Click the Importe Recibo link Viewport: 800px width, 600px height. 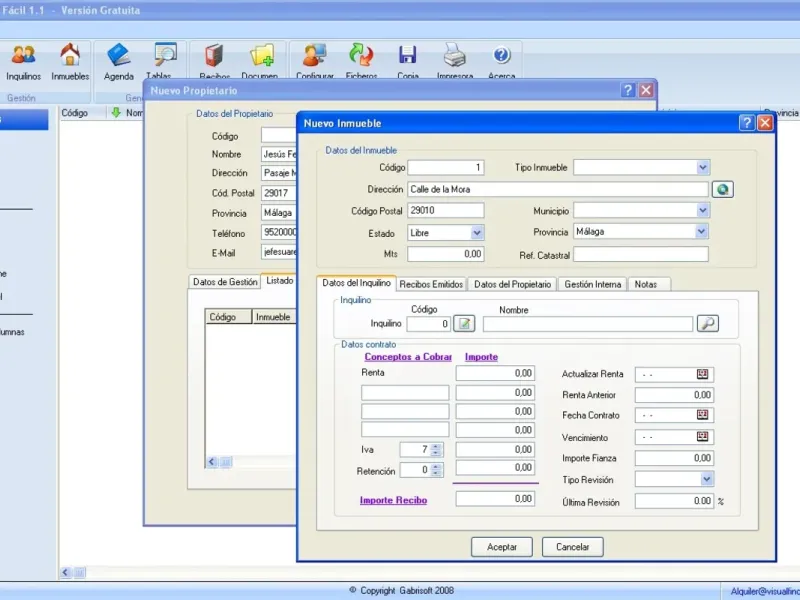click(x=393, y=501)
